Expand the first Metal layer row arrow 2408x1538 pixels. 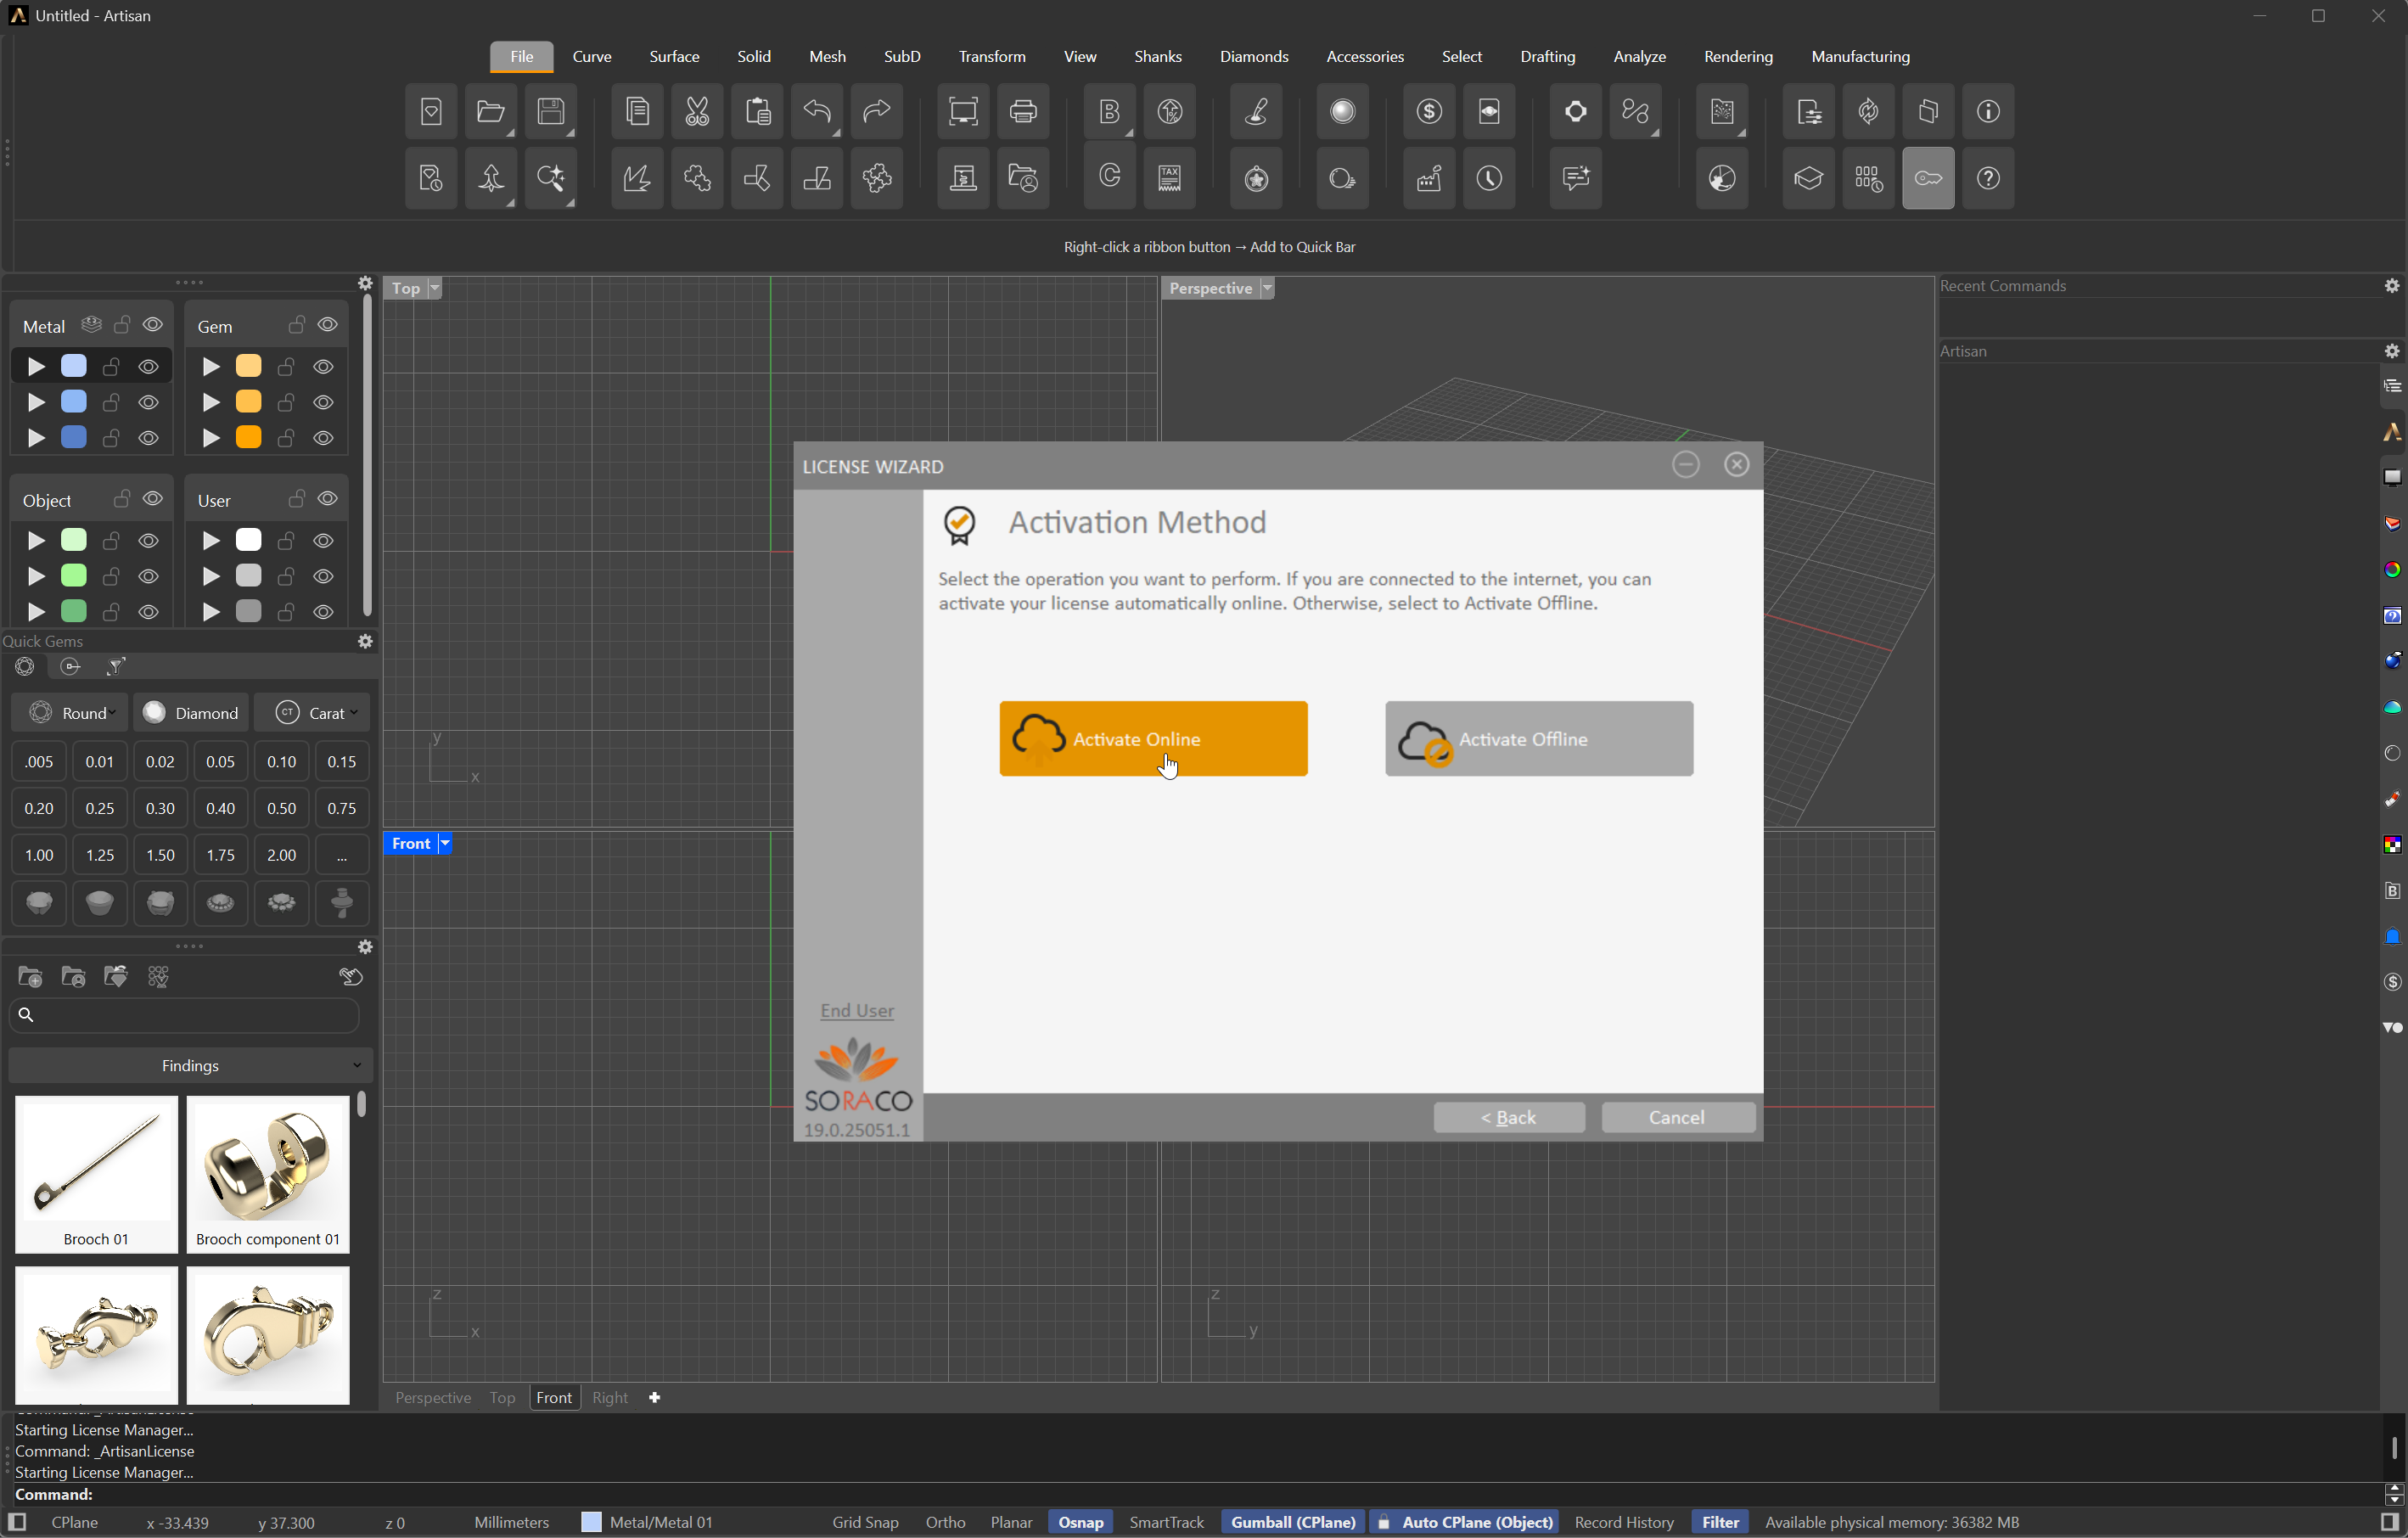click(x=36, y=367)
